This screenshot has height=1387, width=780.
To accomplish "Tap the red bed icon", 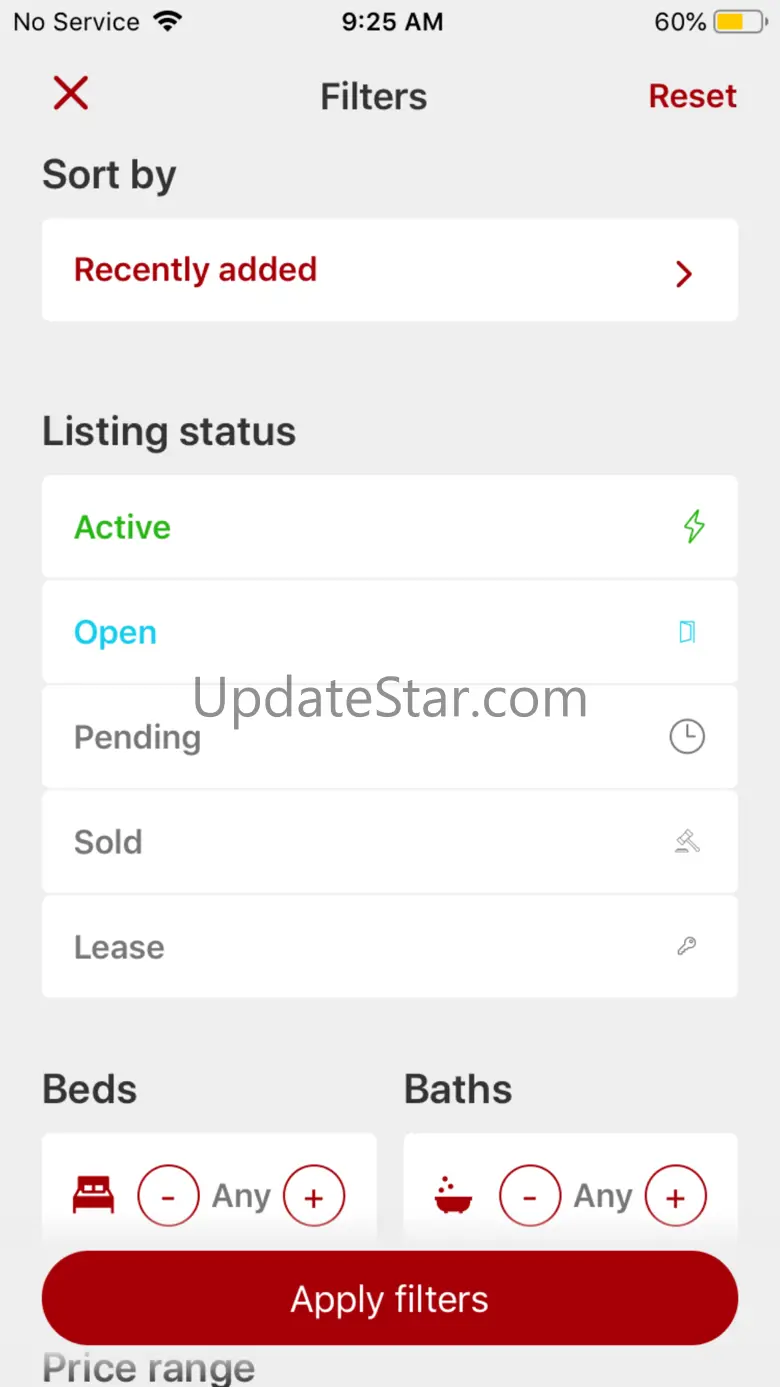I will 94,1195.
